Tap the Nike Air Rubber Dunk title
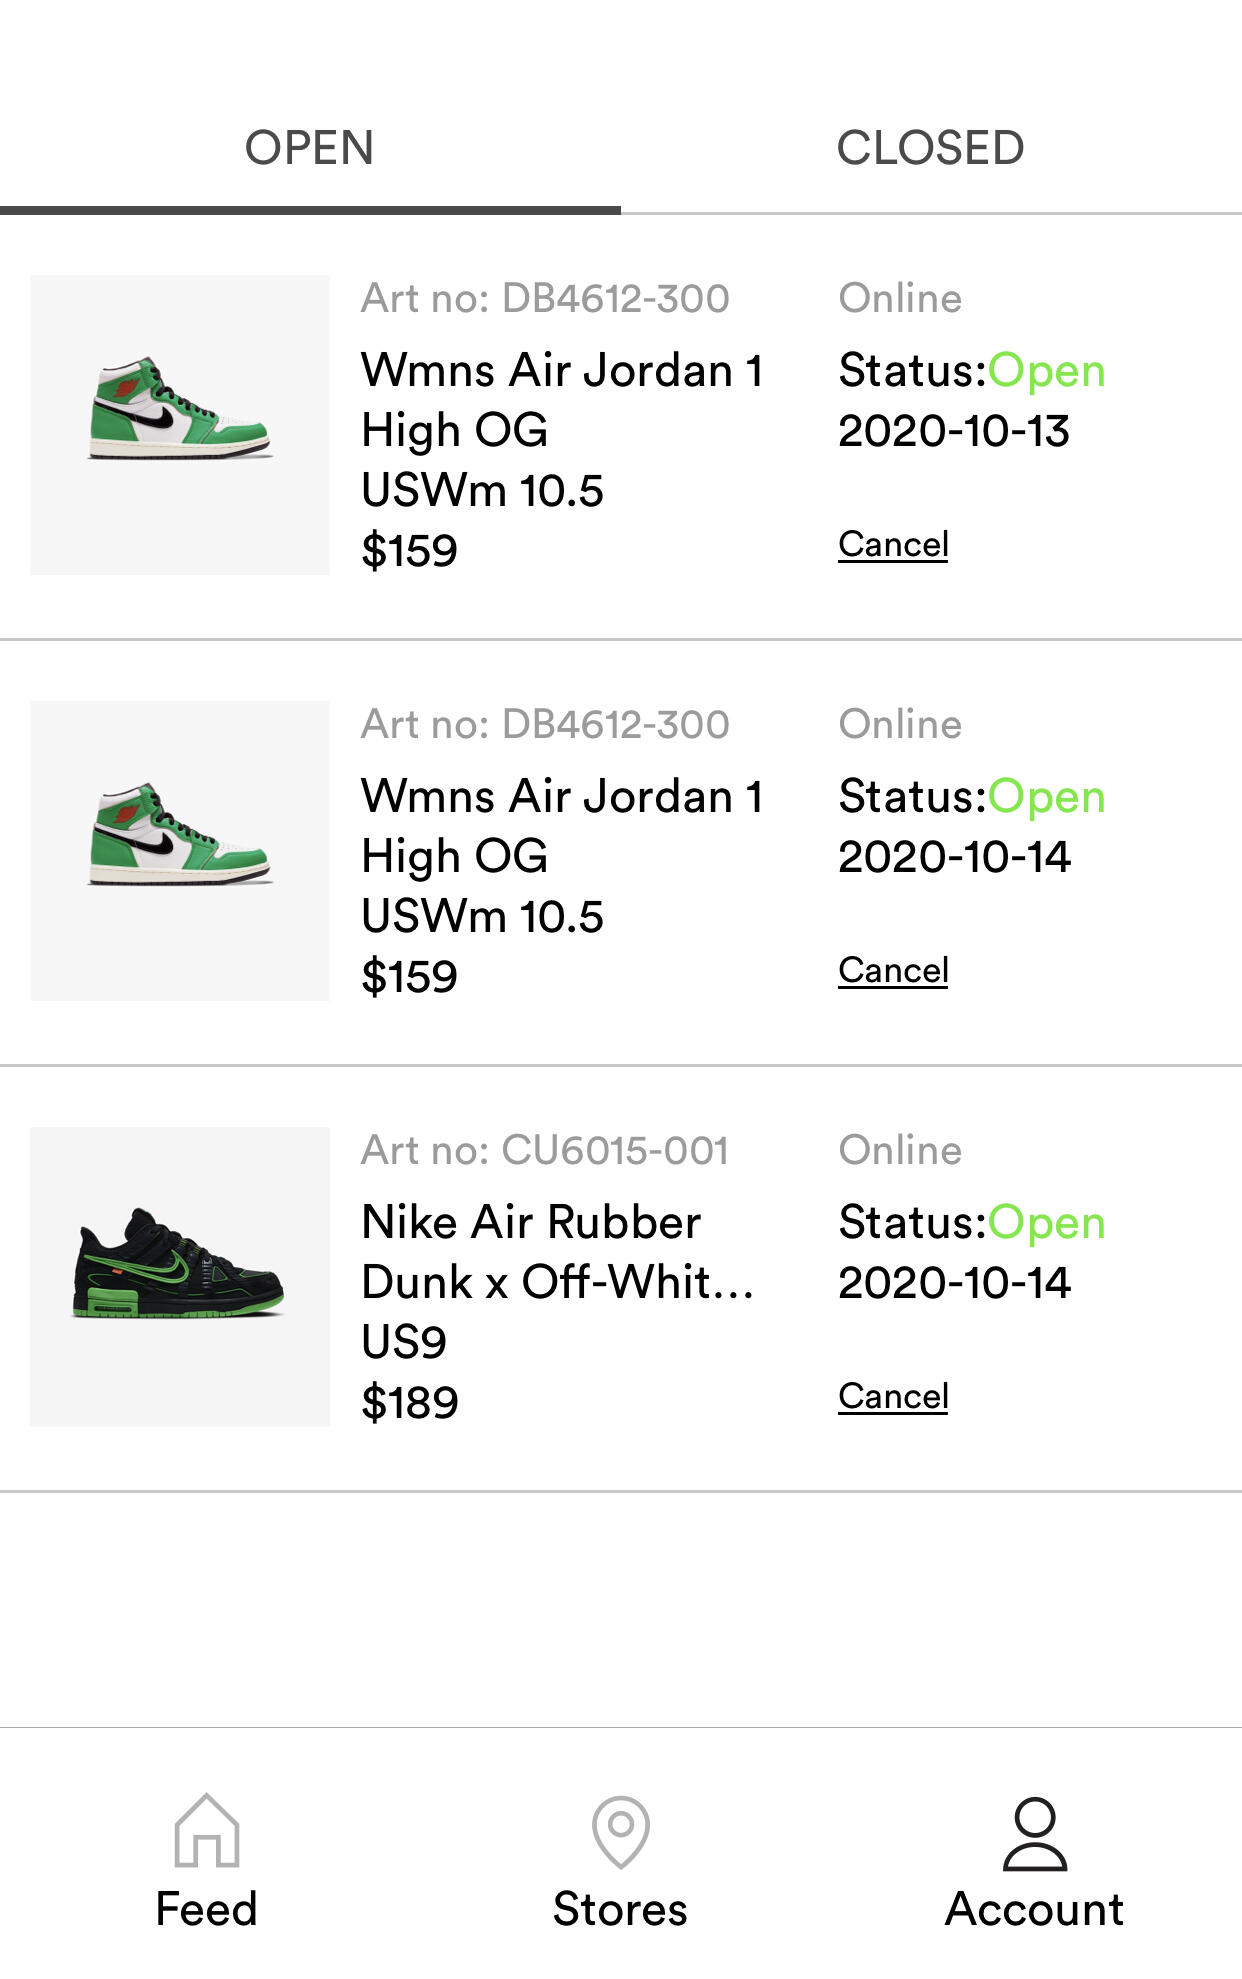The height and width of the screenshot is (1979, 1242). click(x=557, y=1252)
